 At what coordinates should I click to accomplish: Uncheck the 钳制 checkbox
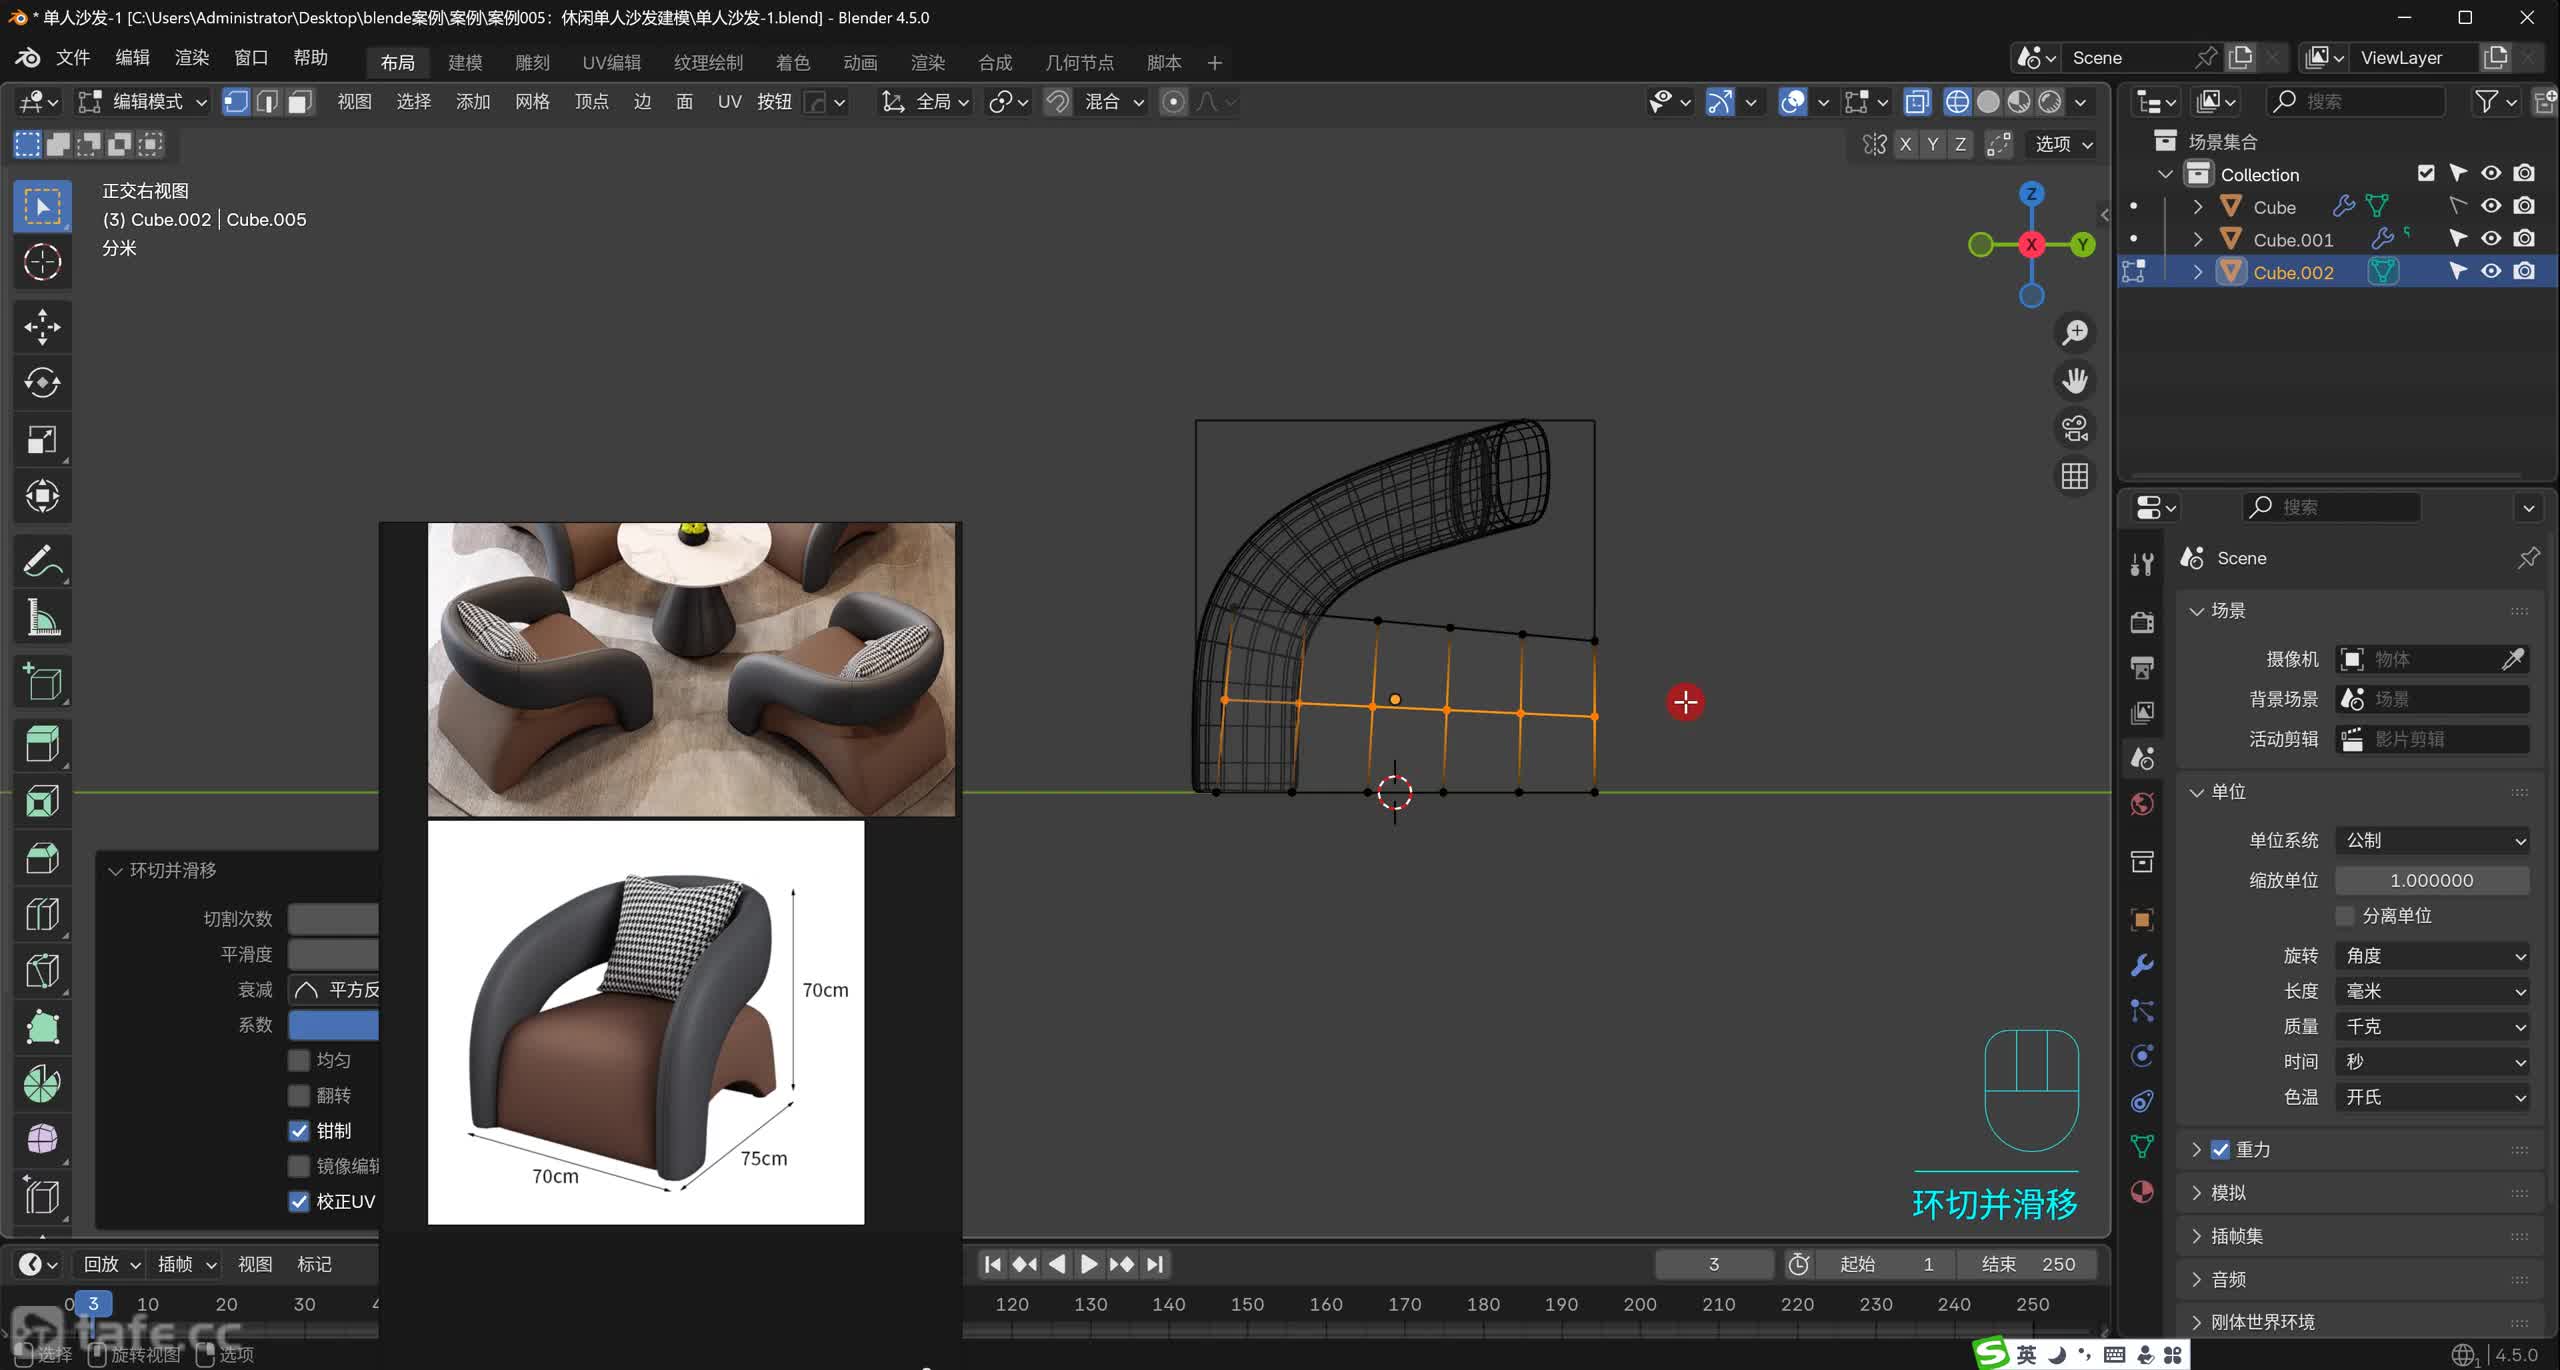pos(299,1130)
